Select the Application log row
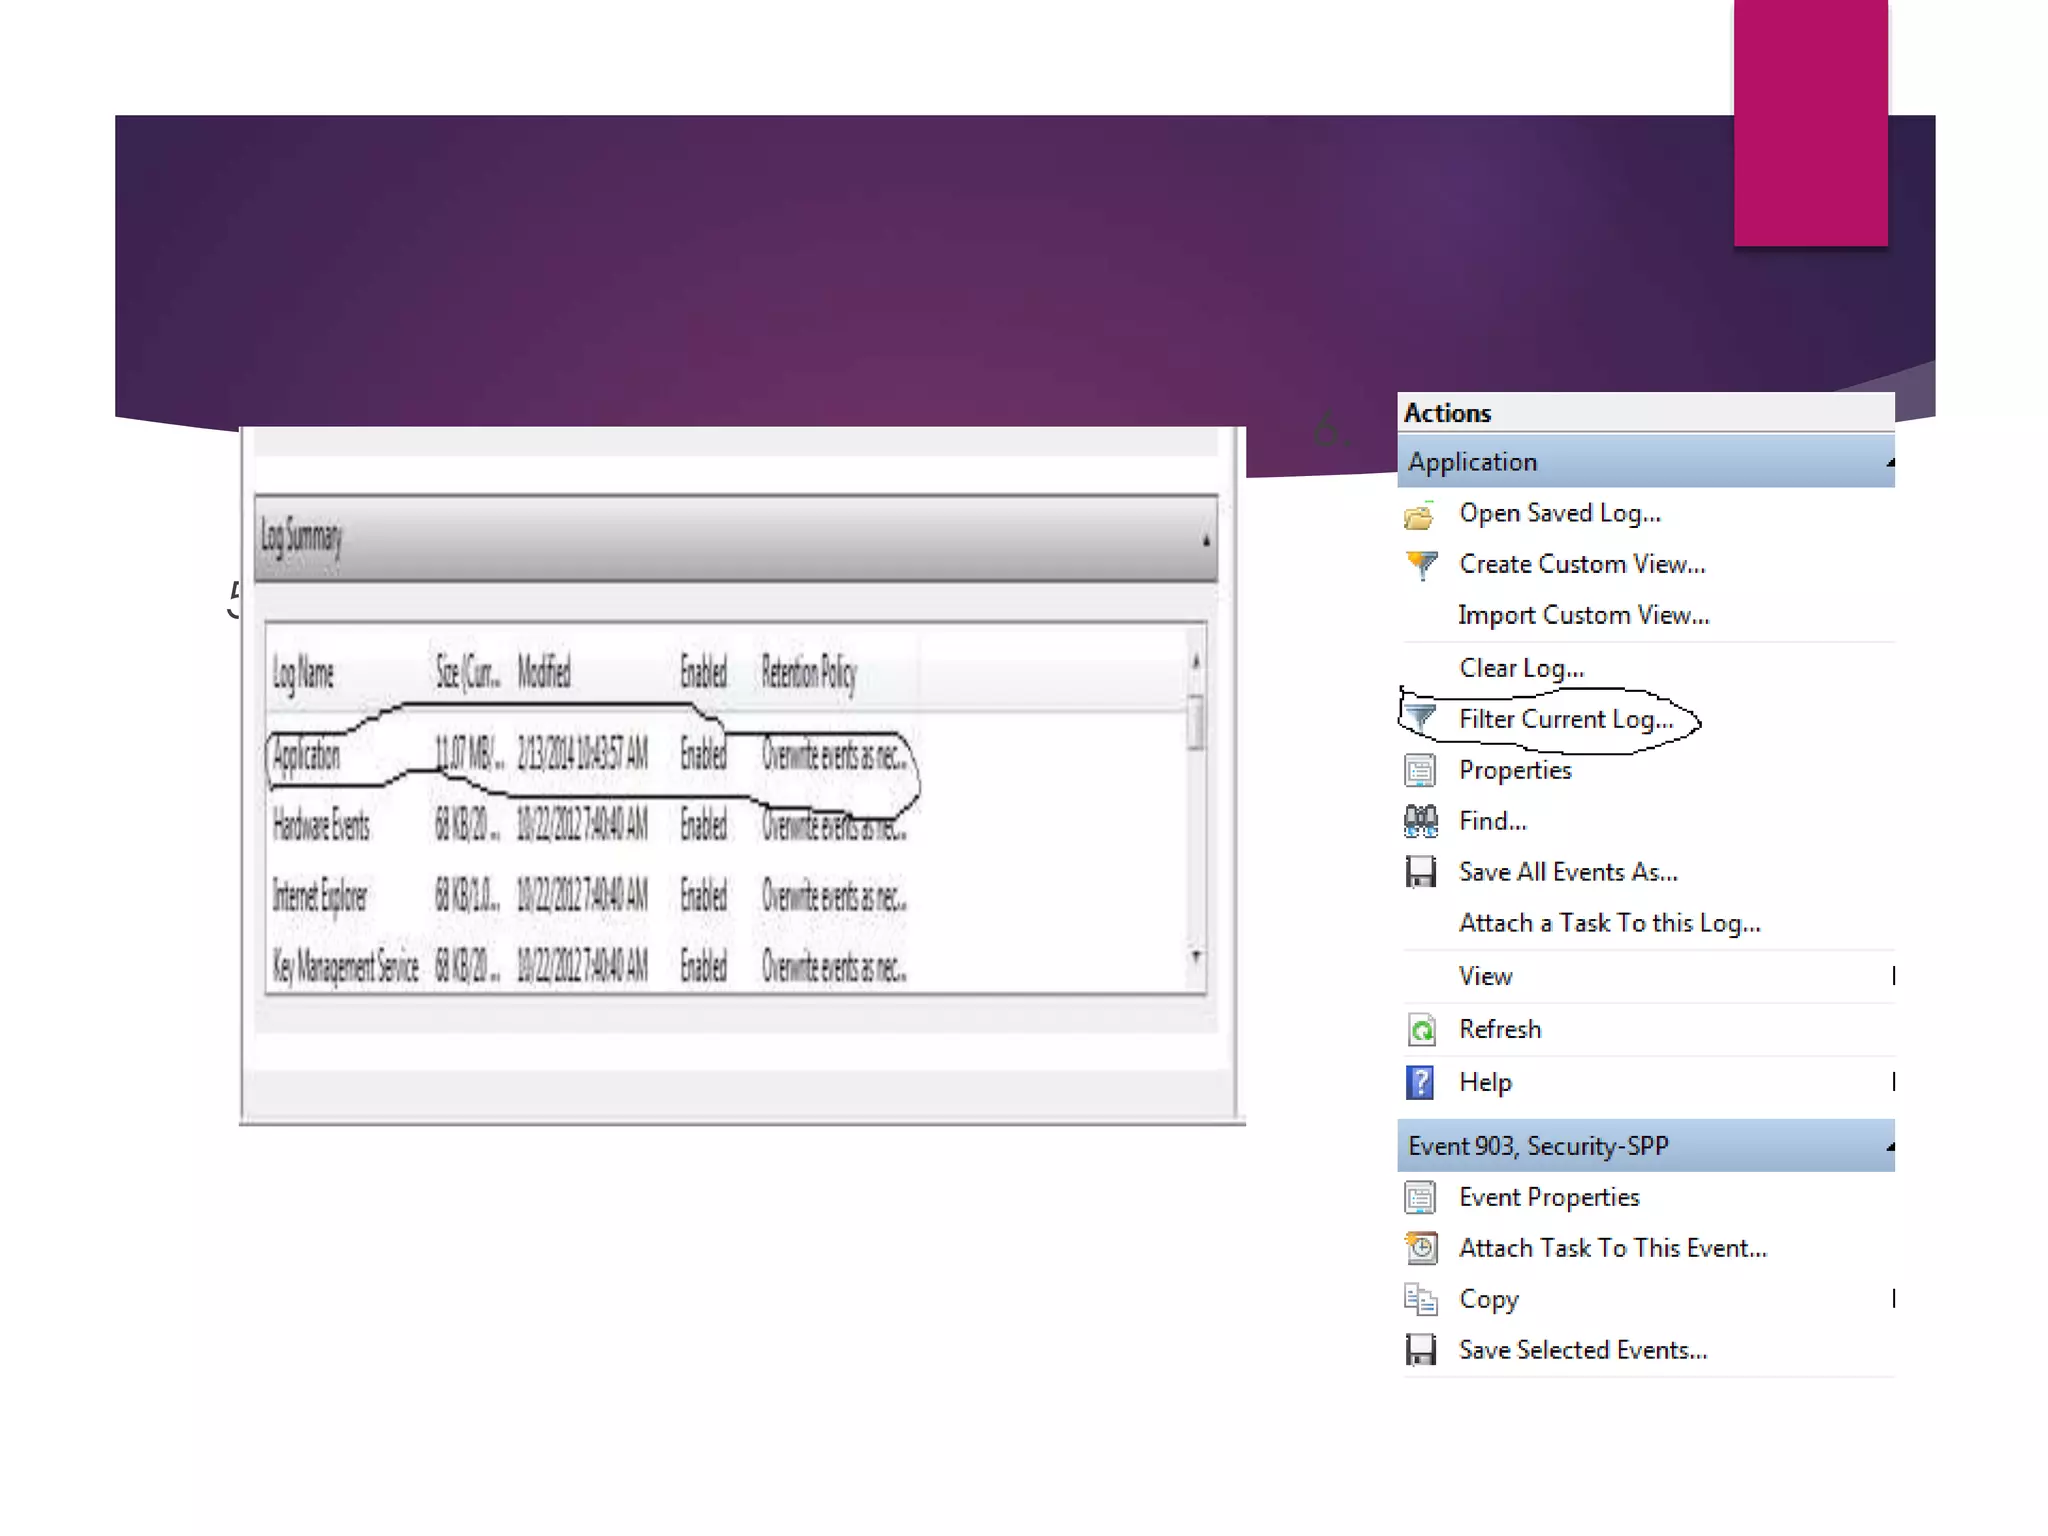 pyautogui.click(x=307, y=756)
